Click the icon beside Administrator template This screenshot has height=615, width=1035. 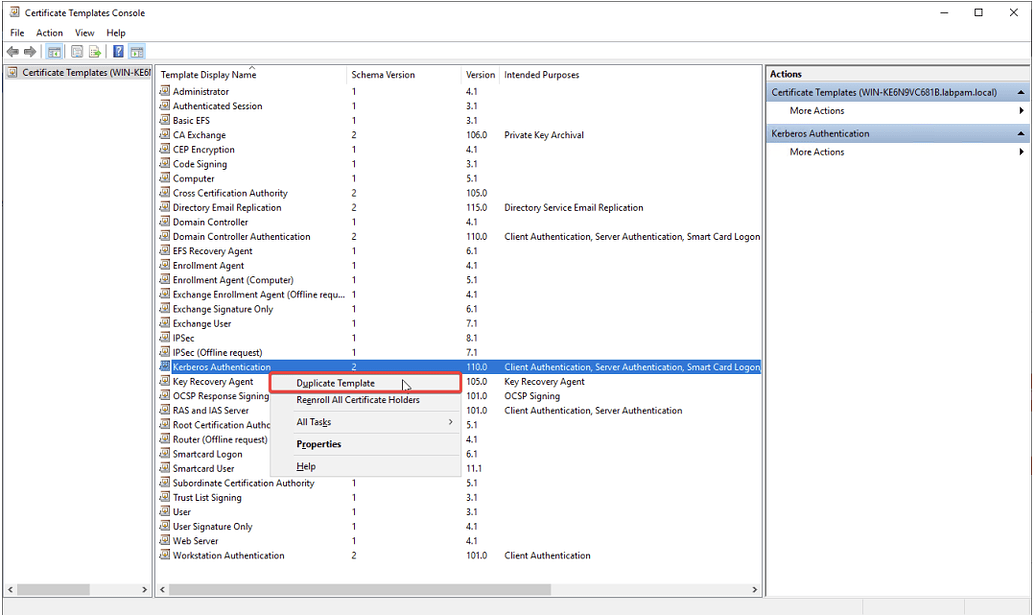(x=164, y=91)
